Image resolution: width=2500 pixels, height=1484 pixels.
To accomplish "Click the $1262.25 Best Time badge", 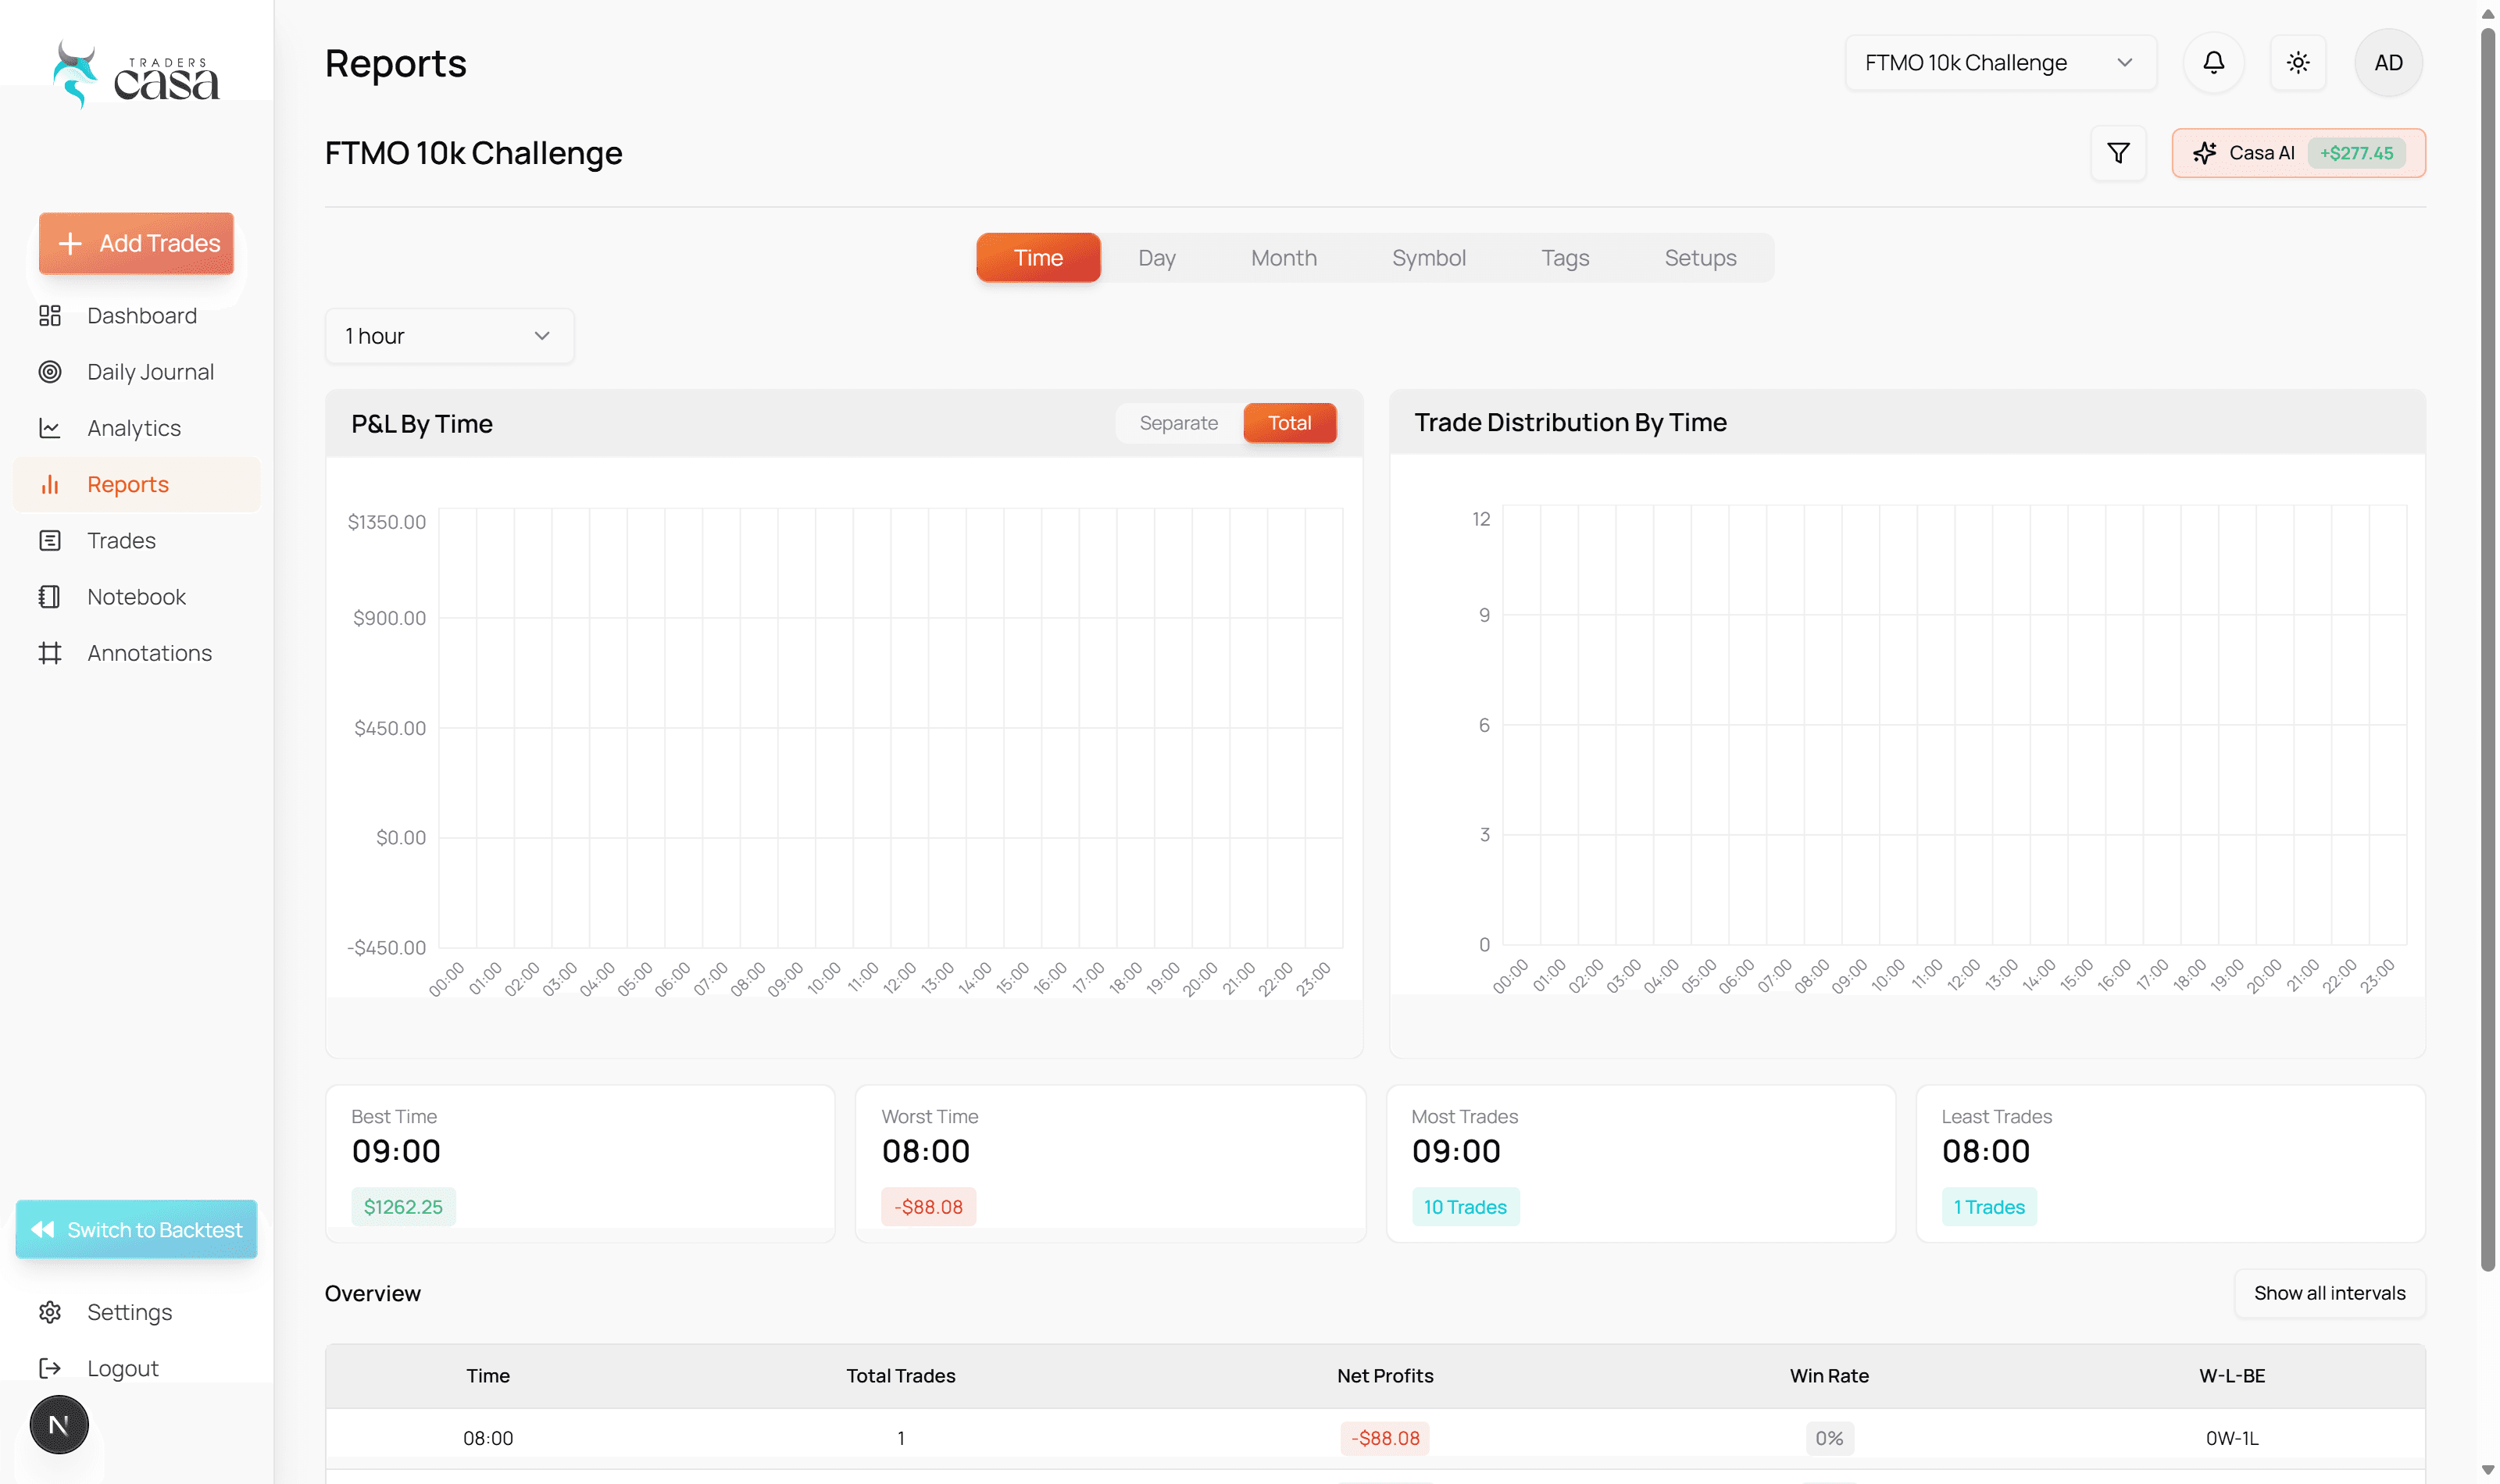I will (403, 1206).
